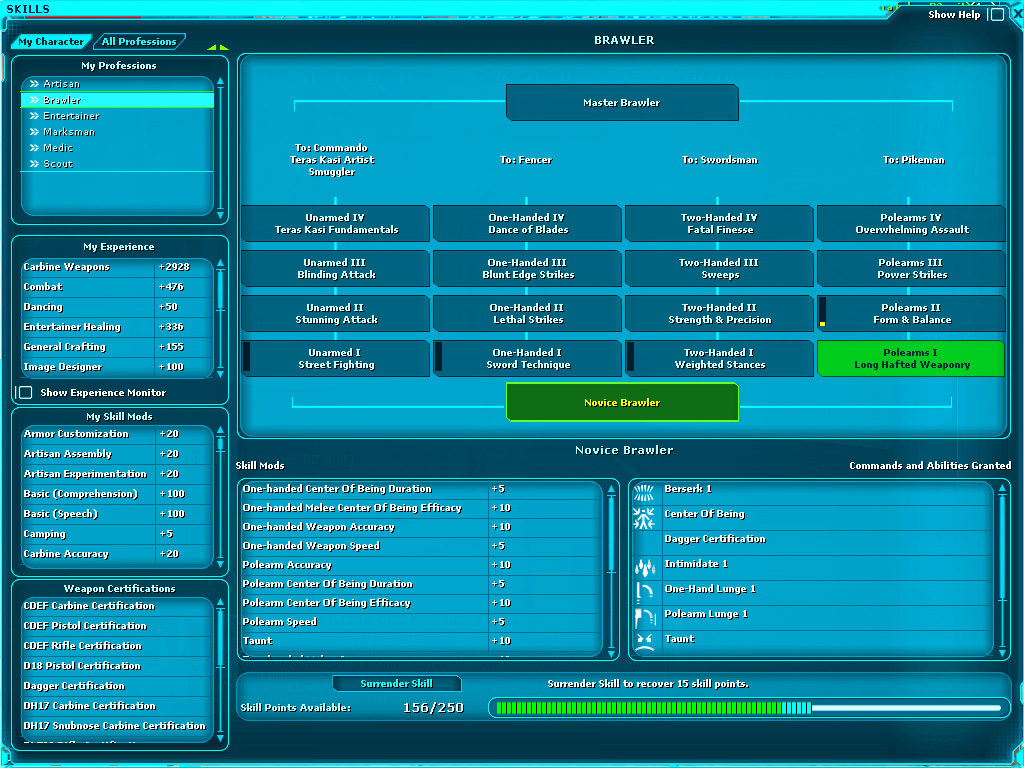Image resolution: width=1024 pixels, height=768 pixels.
Task: Click the Polearm Accuracy skill mod row
Action: tap(421, 565)
